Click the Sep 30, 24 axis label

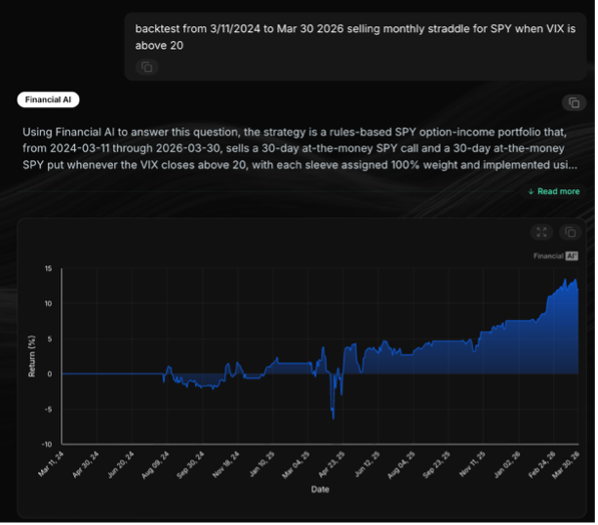pos(191,464)
